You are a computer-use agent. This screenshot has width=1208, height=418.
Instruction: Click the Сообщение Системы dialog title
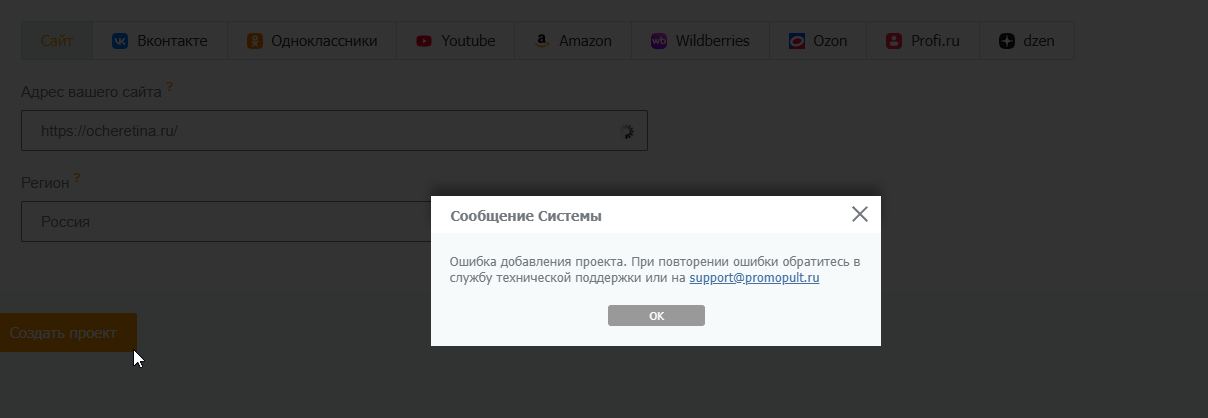click(x=526, y=216)
